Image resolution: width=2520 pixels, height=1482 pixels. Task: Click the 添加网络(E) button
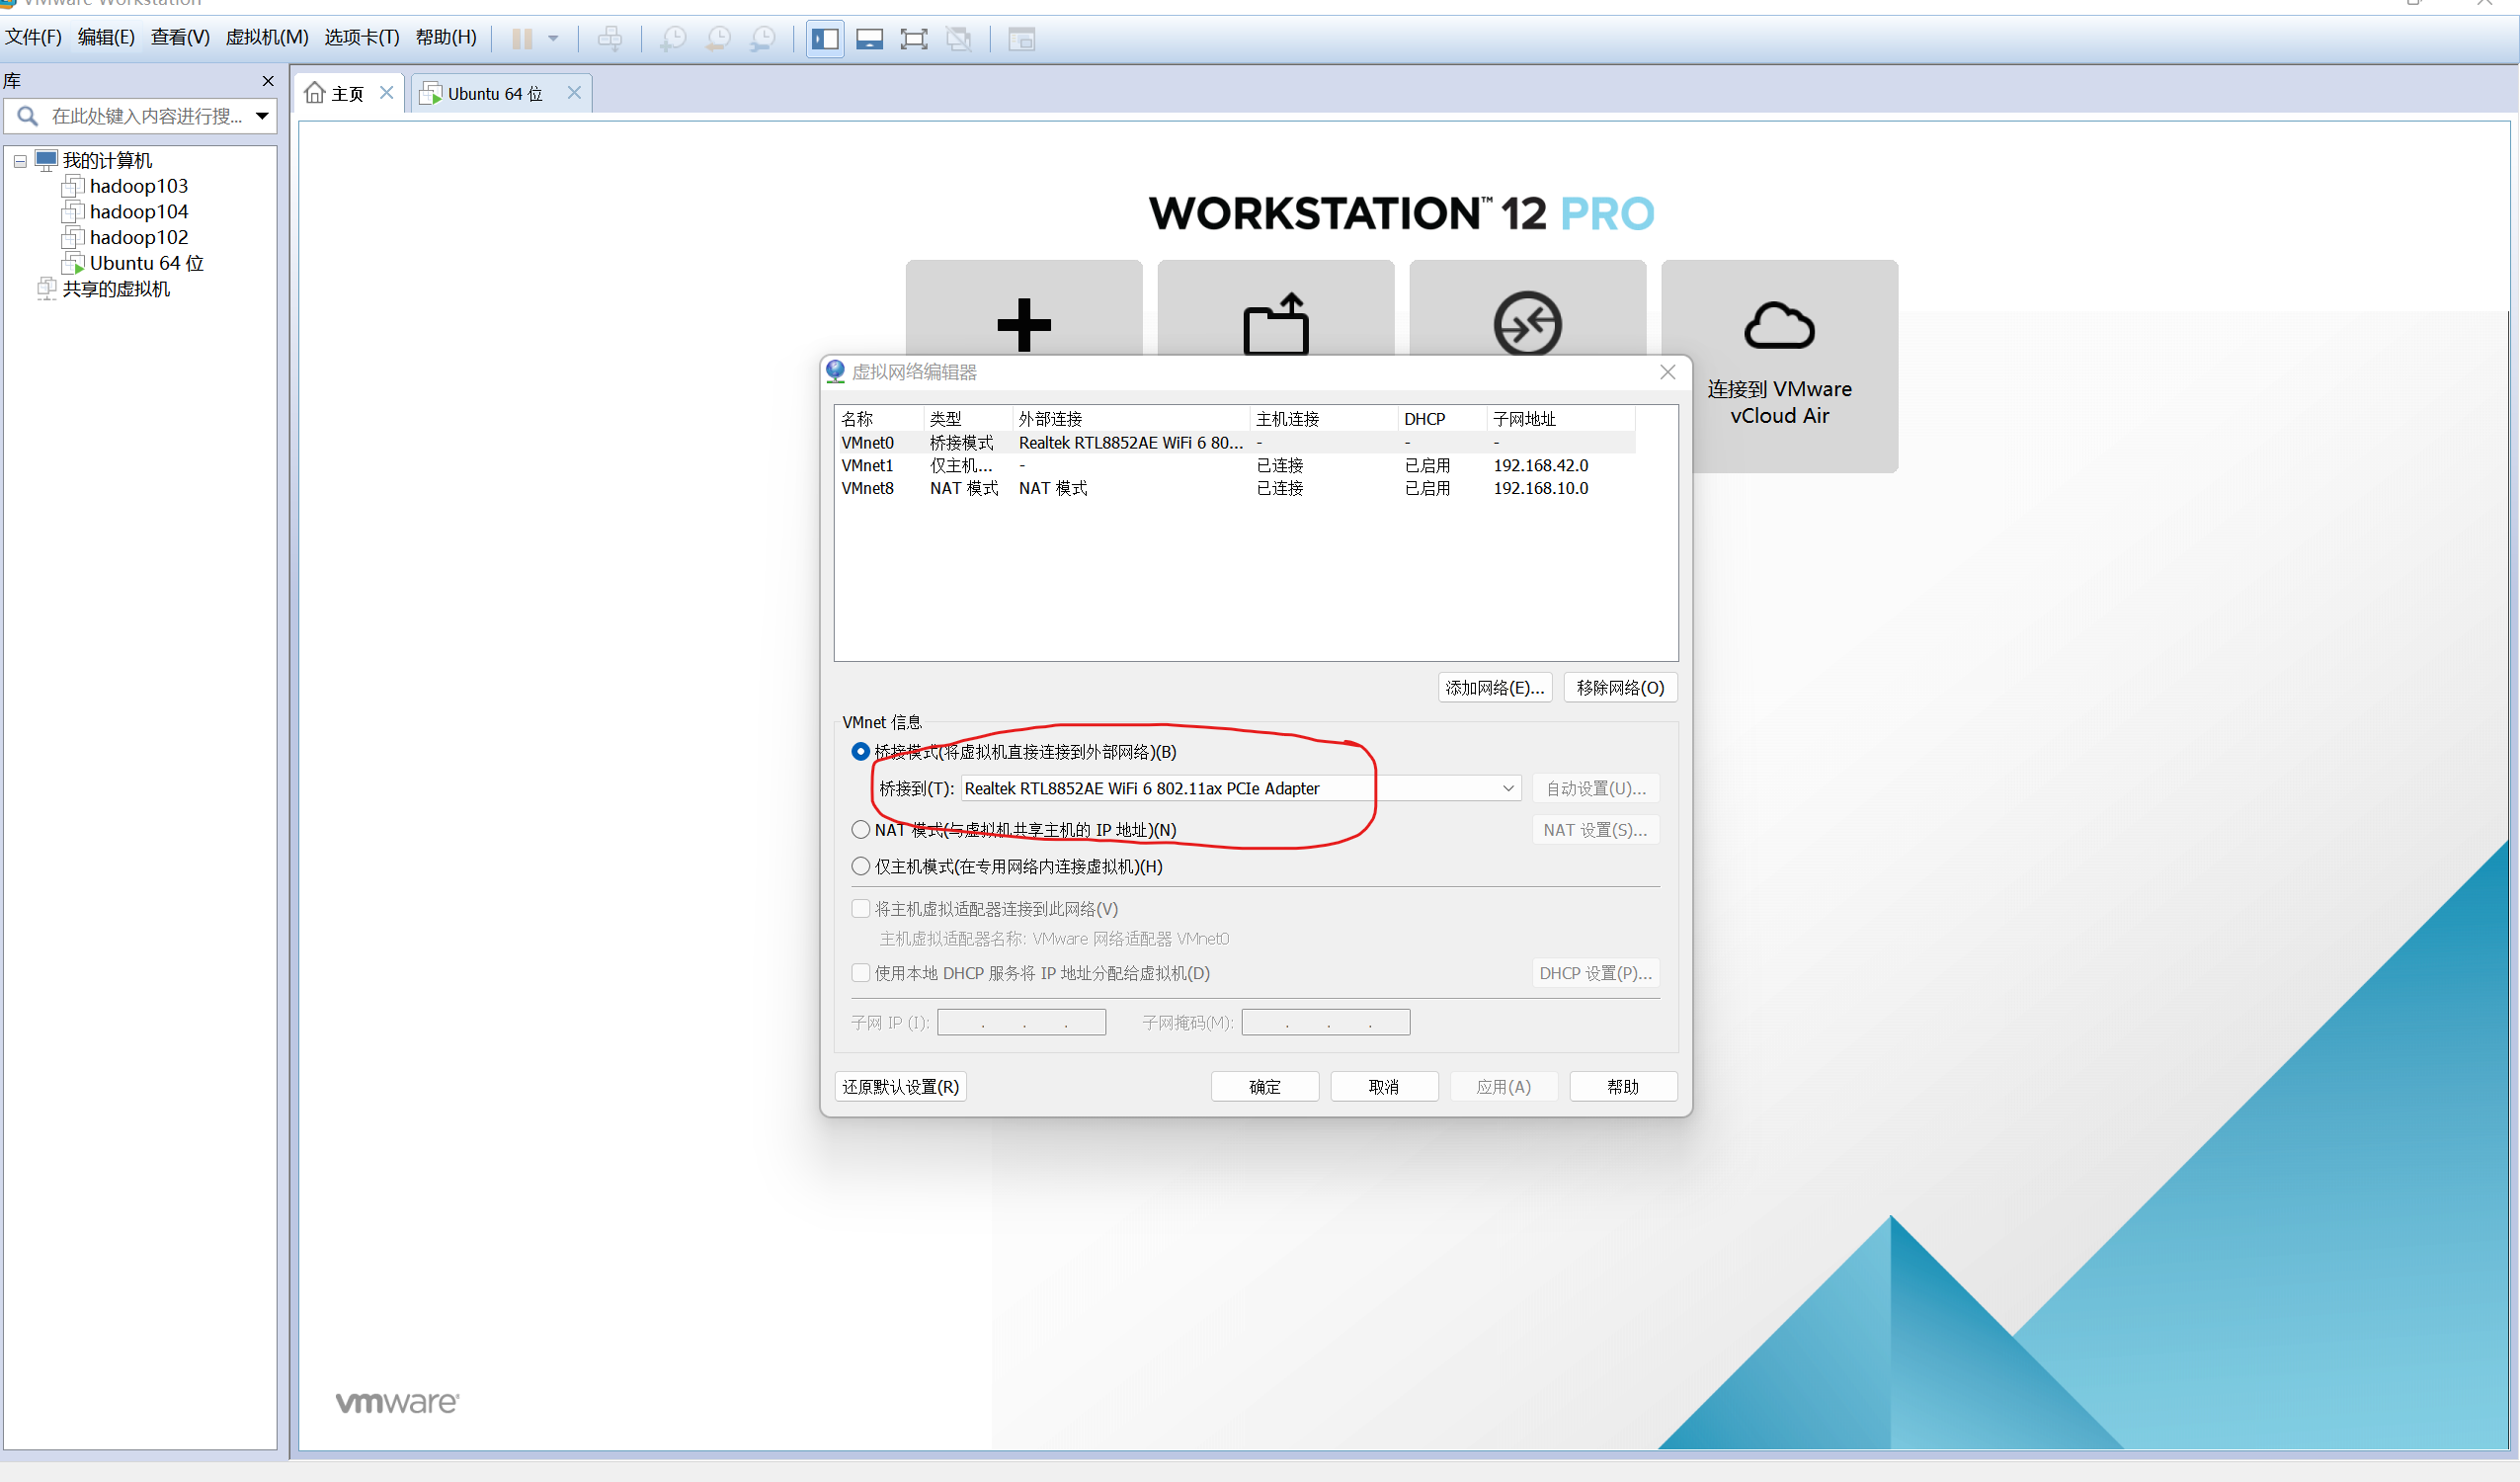[1494, 687]
